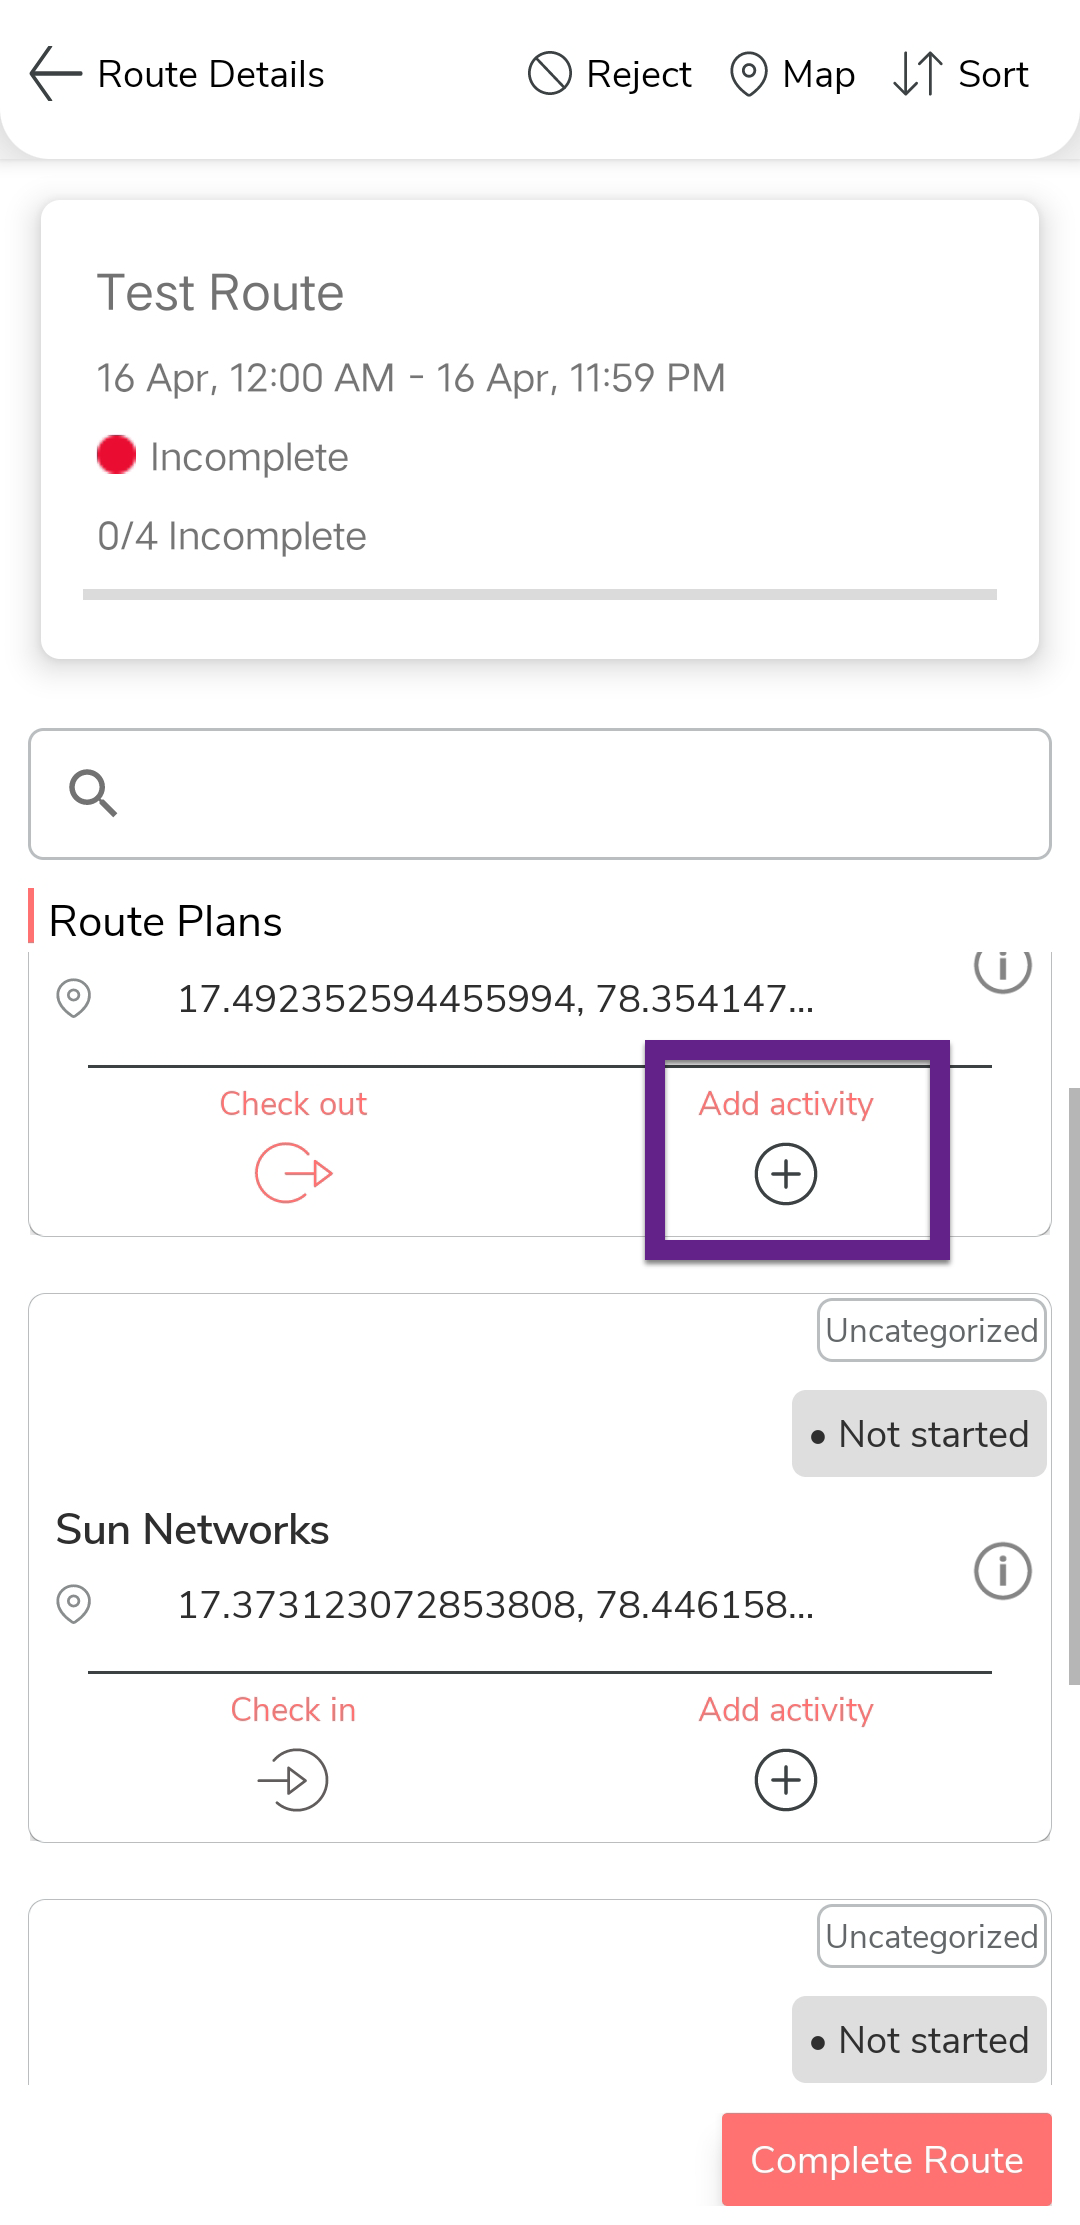Click the Test Route progress bar
The image size is (1080, 2225).
pyautogui.click(x=540, y=594)
